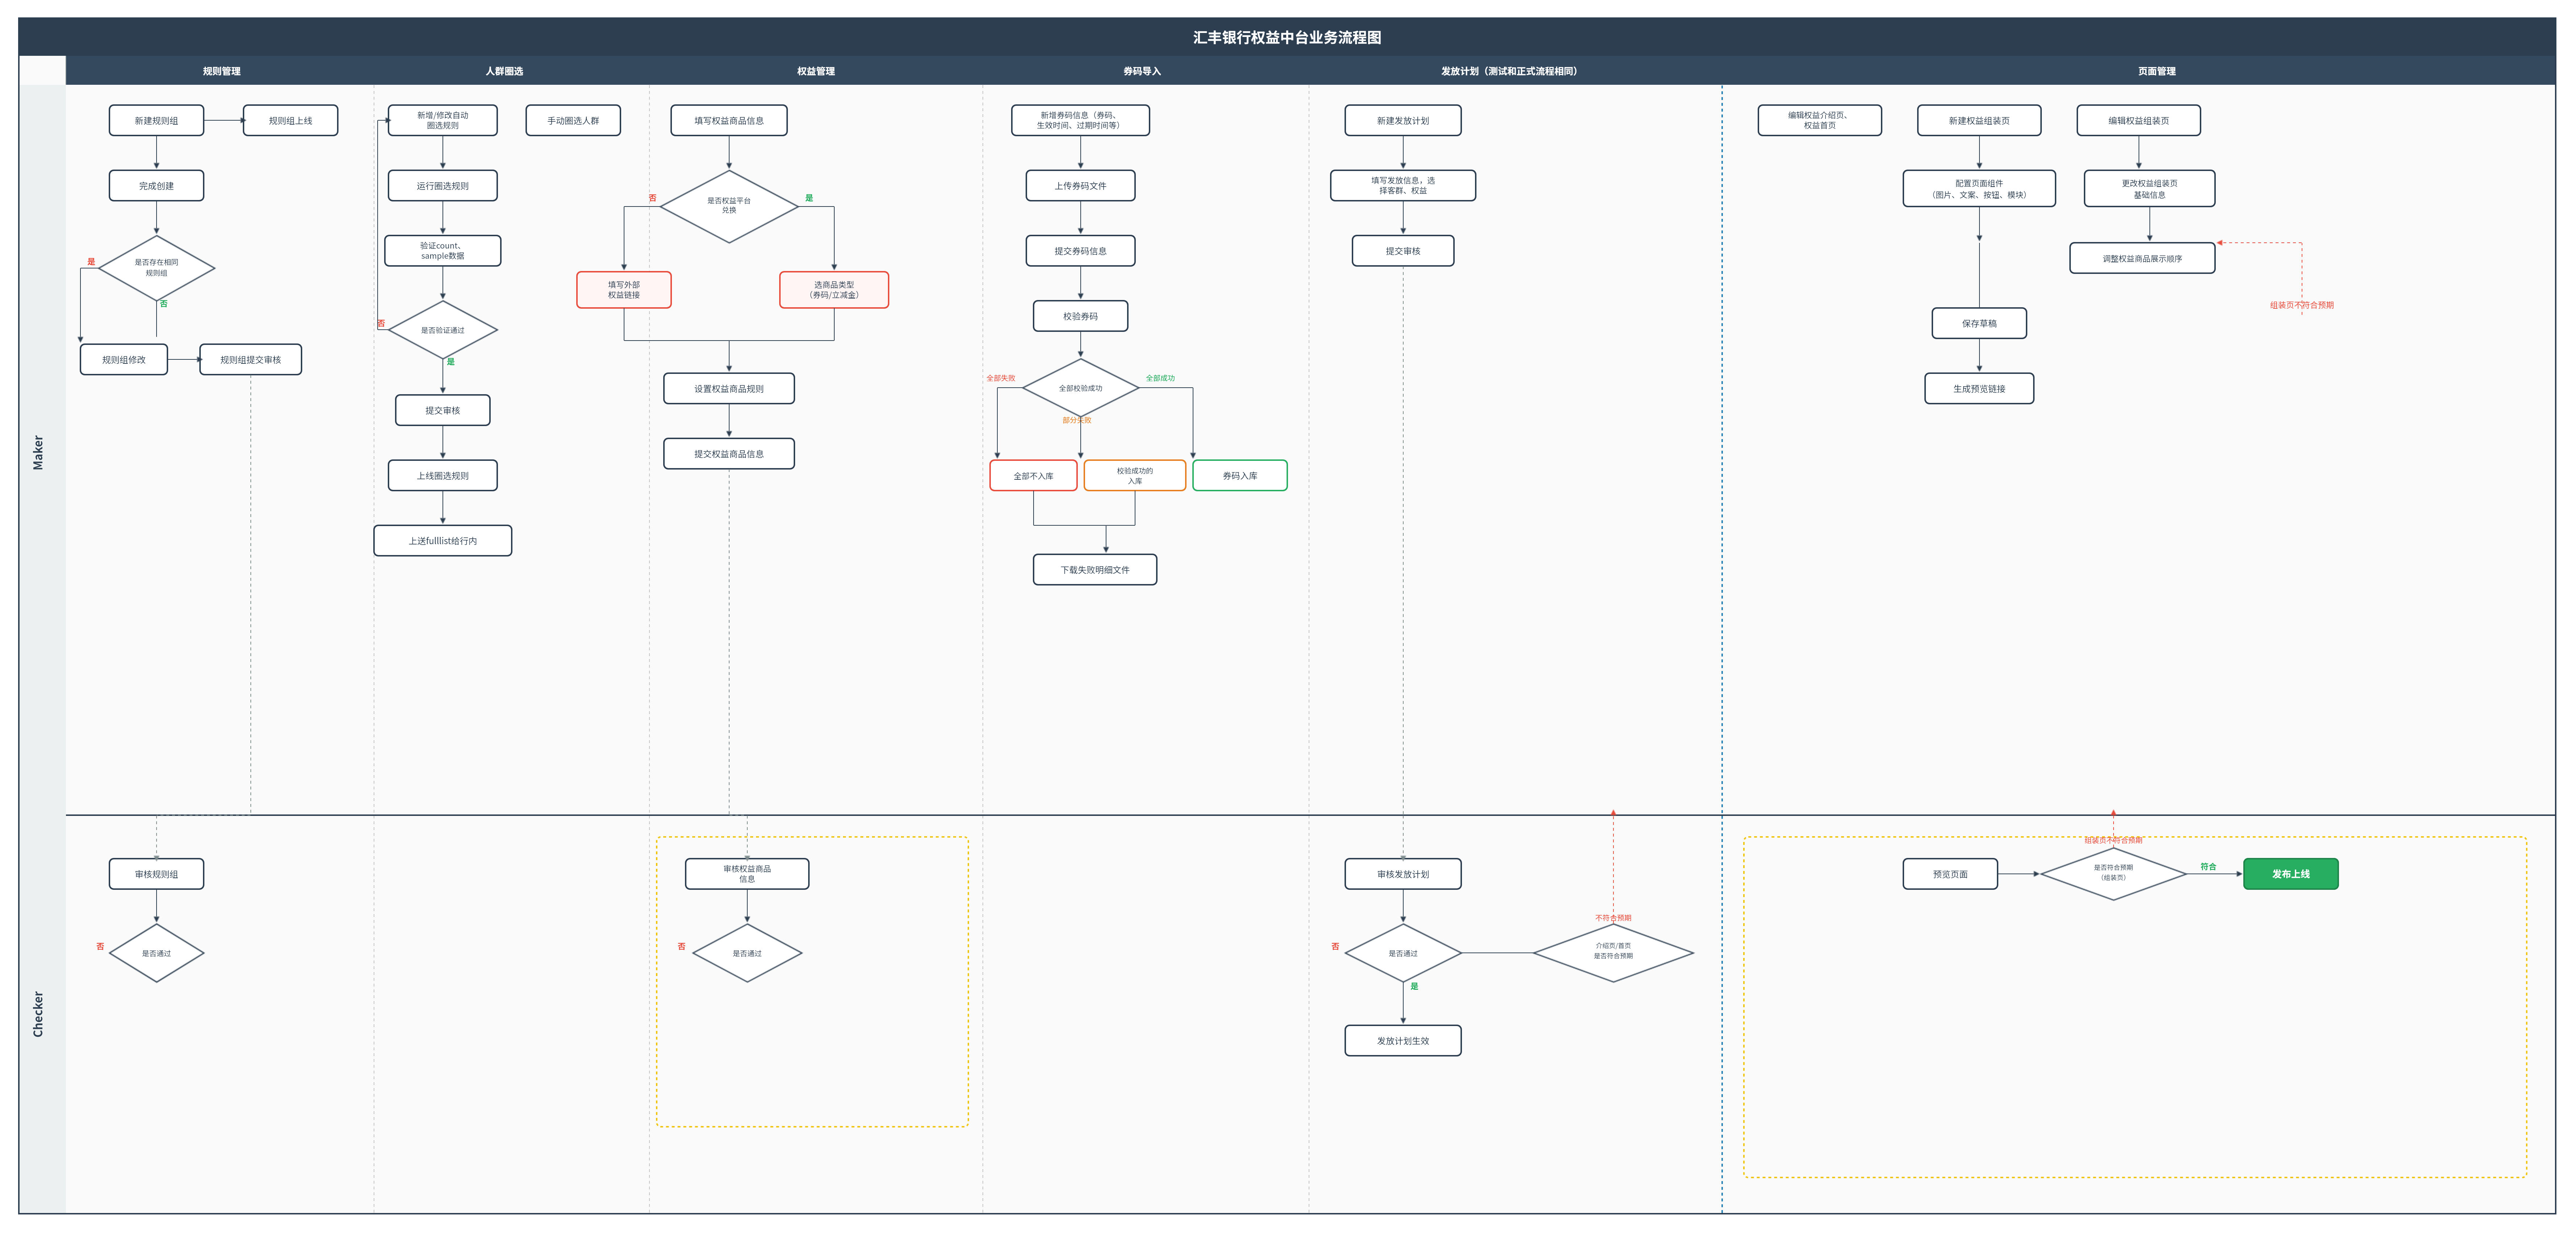Click the 是否验证通过 diamond
Viewport: 2576px width, 1234px height.
coord(443,330)
